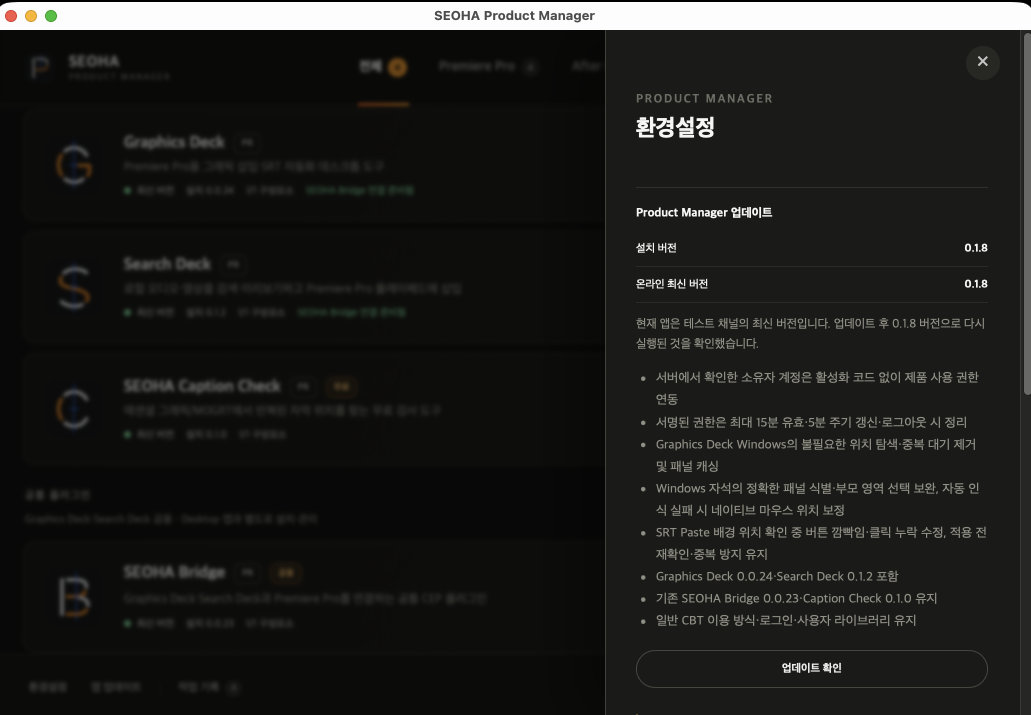Click the 0.1.8 value beside 설치 버전
1031x715 pixels.
976,248
